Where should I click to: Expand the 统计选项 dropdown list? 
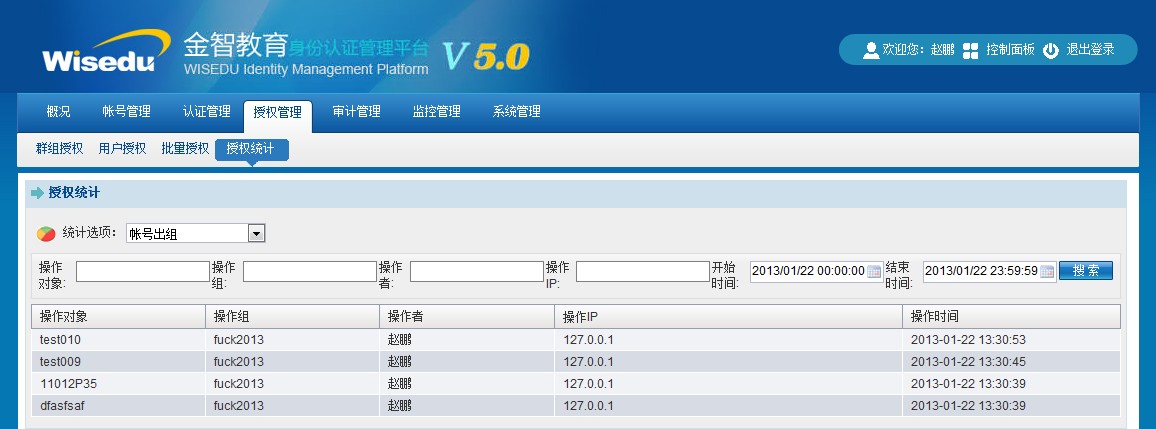[256, 234]
